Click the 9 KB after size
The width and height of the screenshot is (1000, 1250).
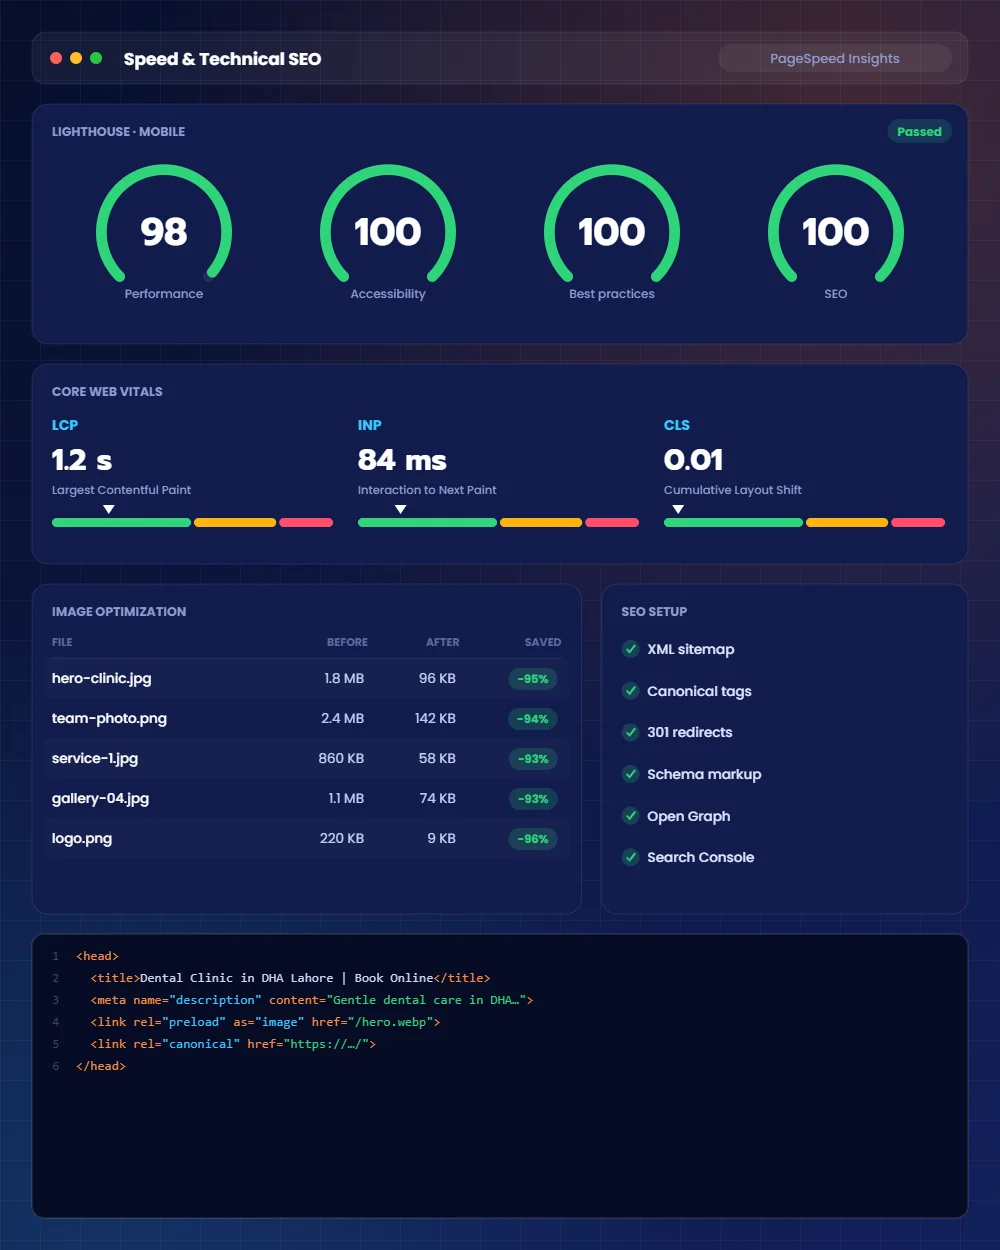(442, 838)
